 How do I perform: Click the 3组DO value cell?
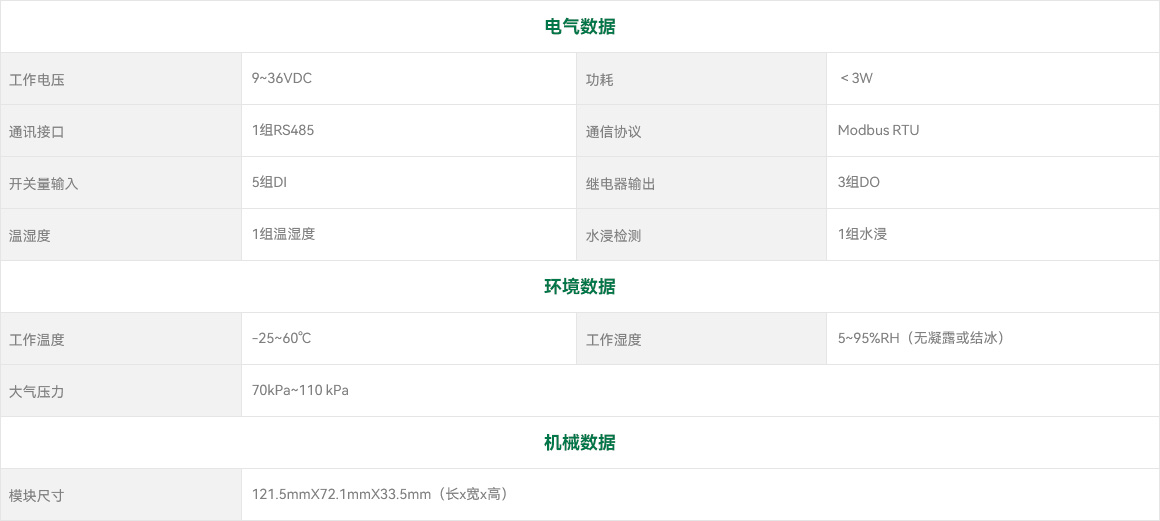coord(859,183)
